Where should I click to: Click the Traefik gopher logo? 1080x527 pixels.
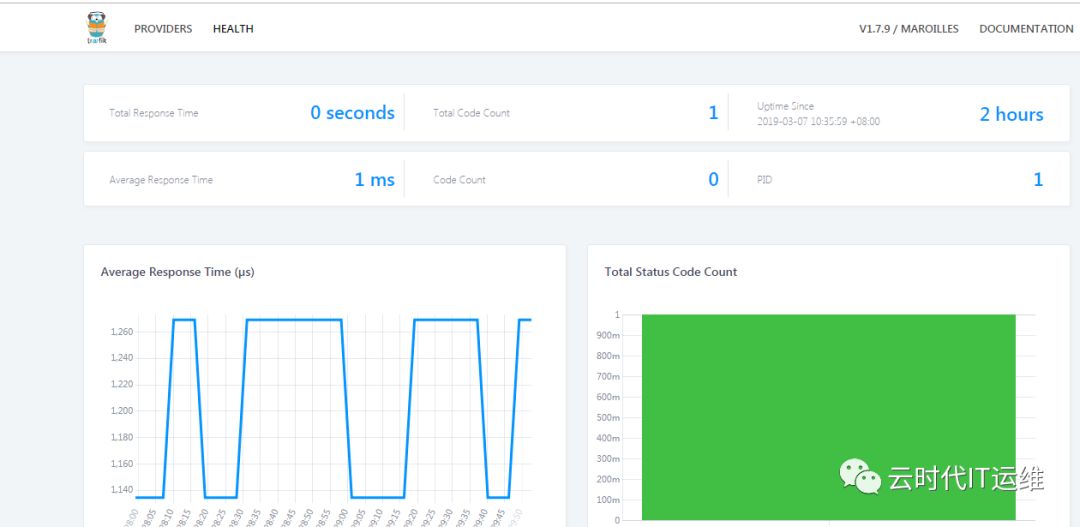97,28
